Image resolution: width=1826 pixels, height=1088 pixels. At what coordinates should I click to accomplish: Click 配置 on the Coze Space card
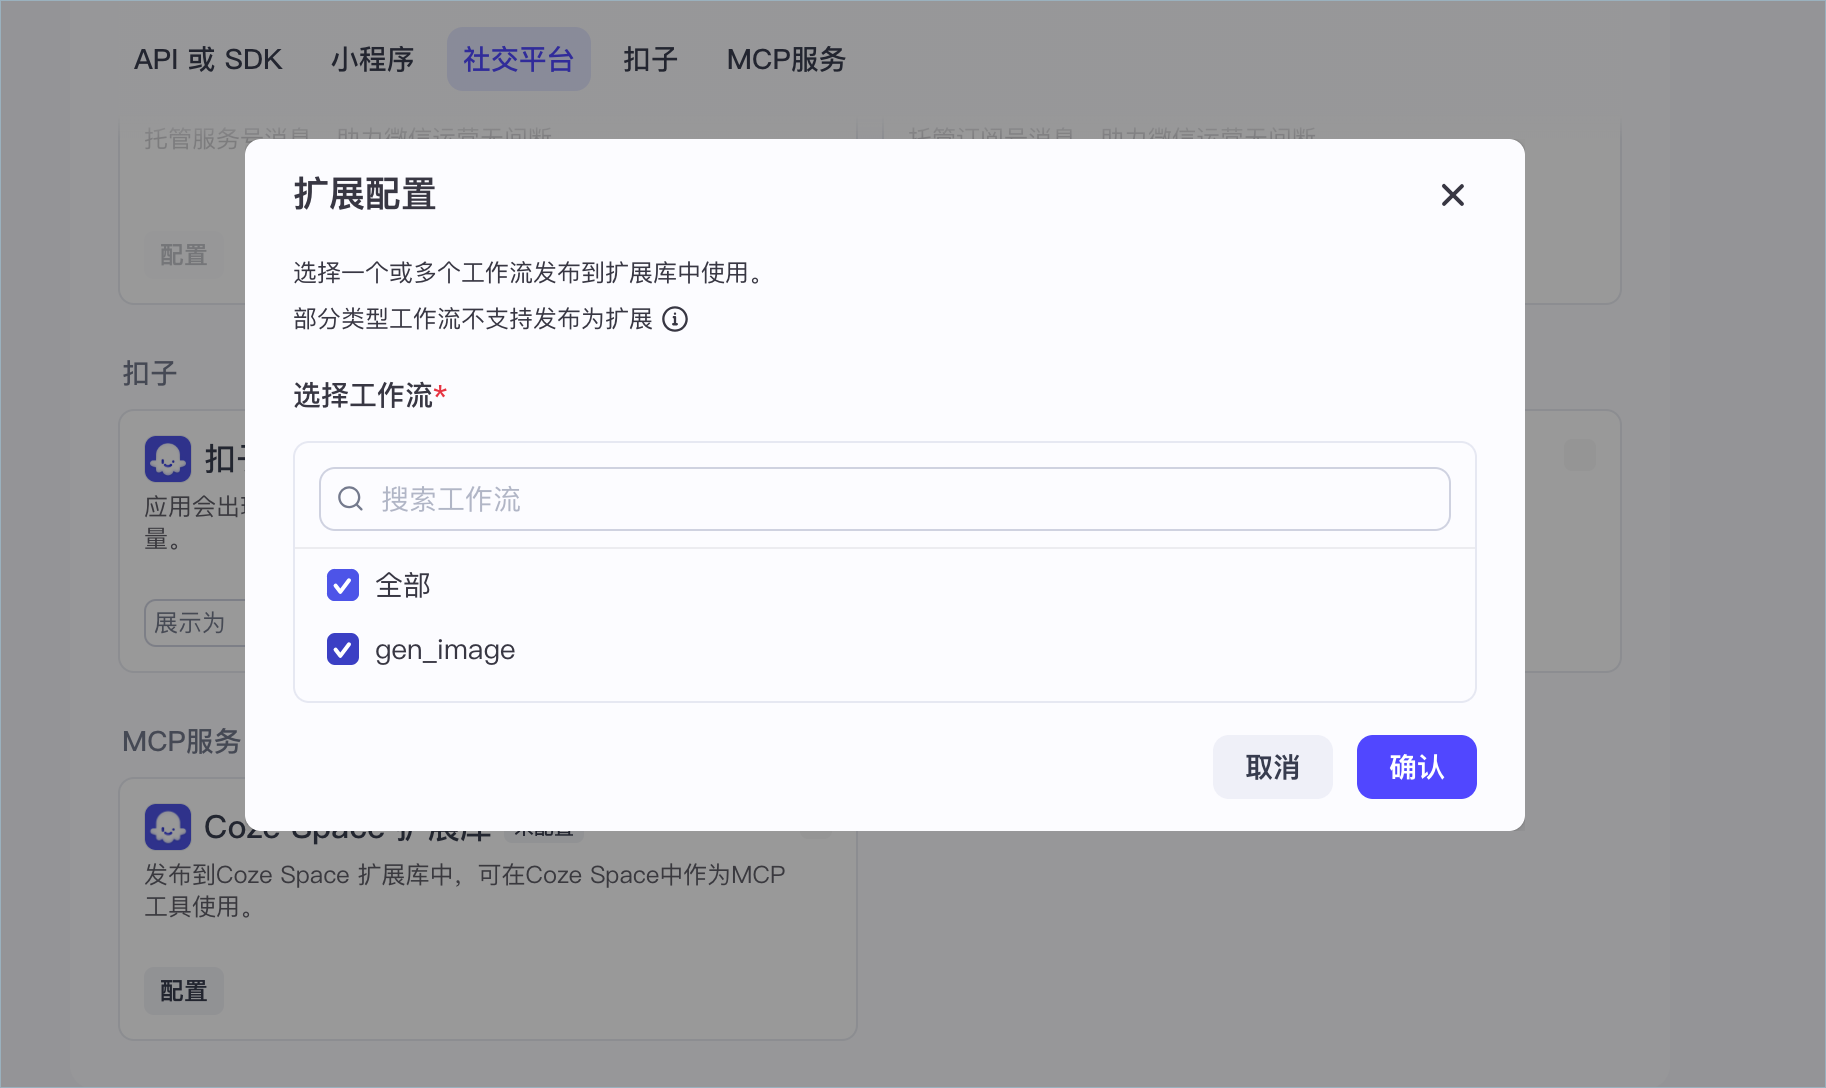click(184, 991)
